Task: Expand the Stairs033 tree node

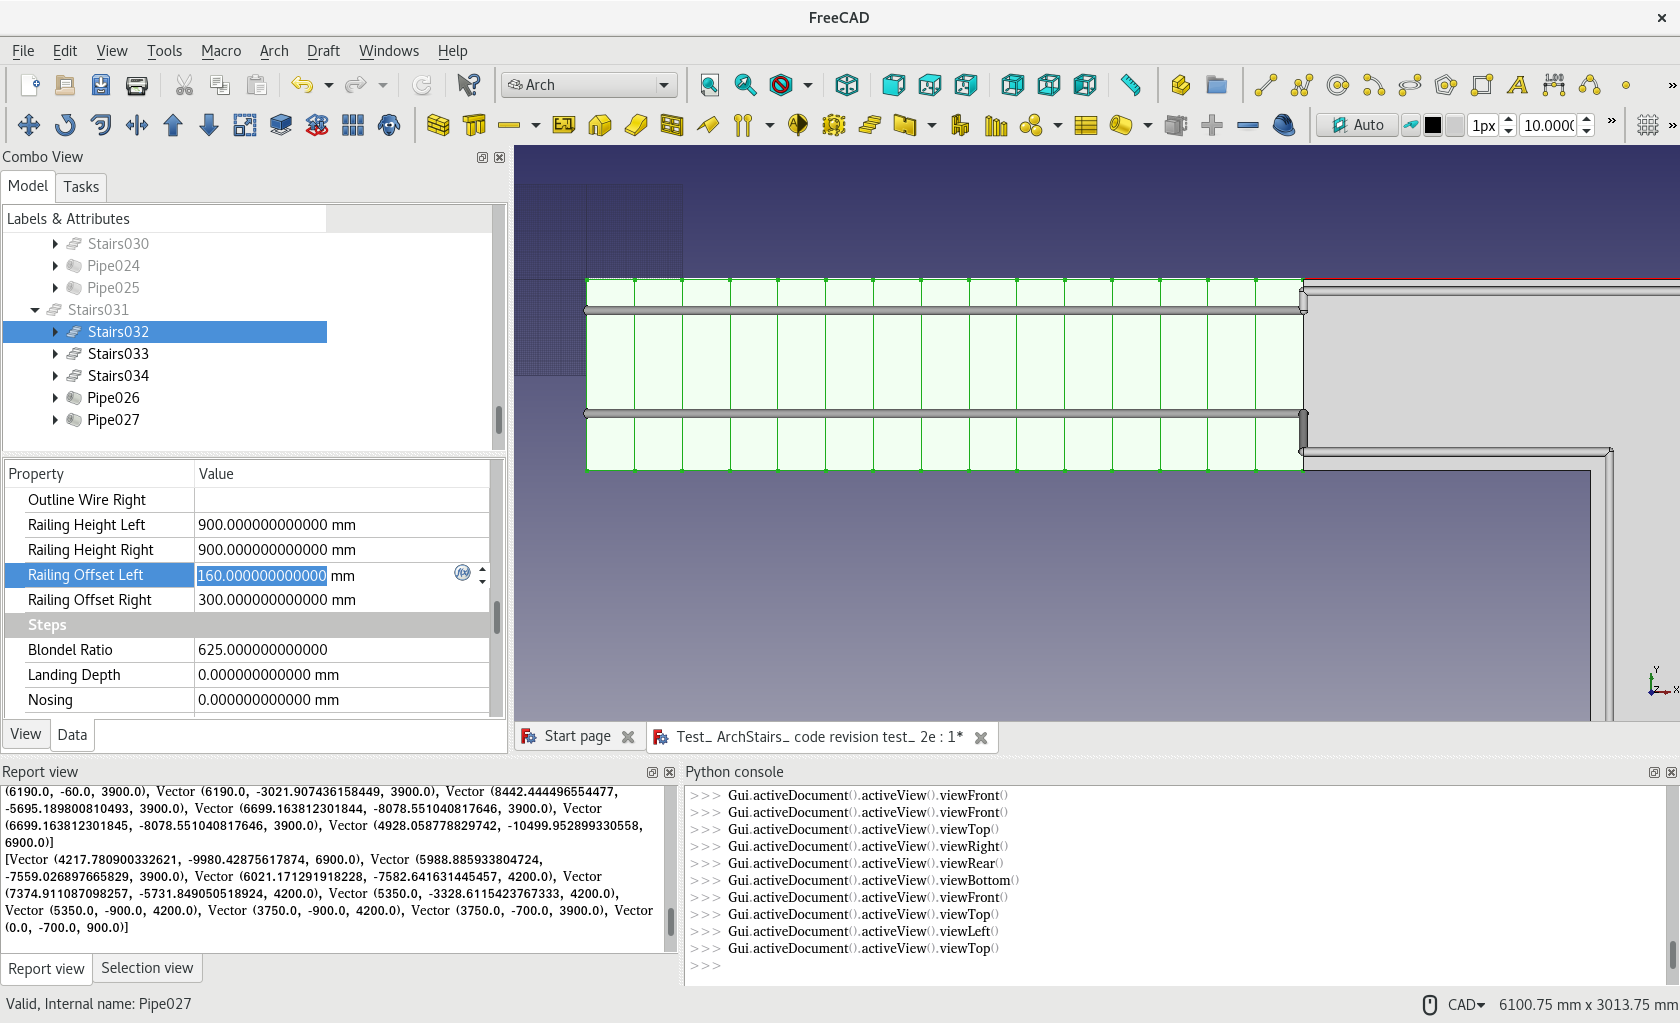Action: [55, 354]
